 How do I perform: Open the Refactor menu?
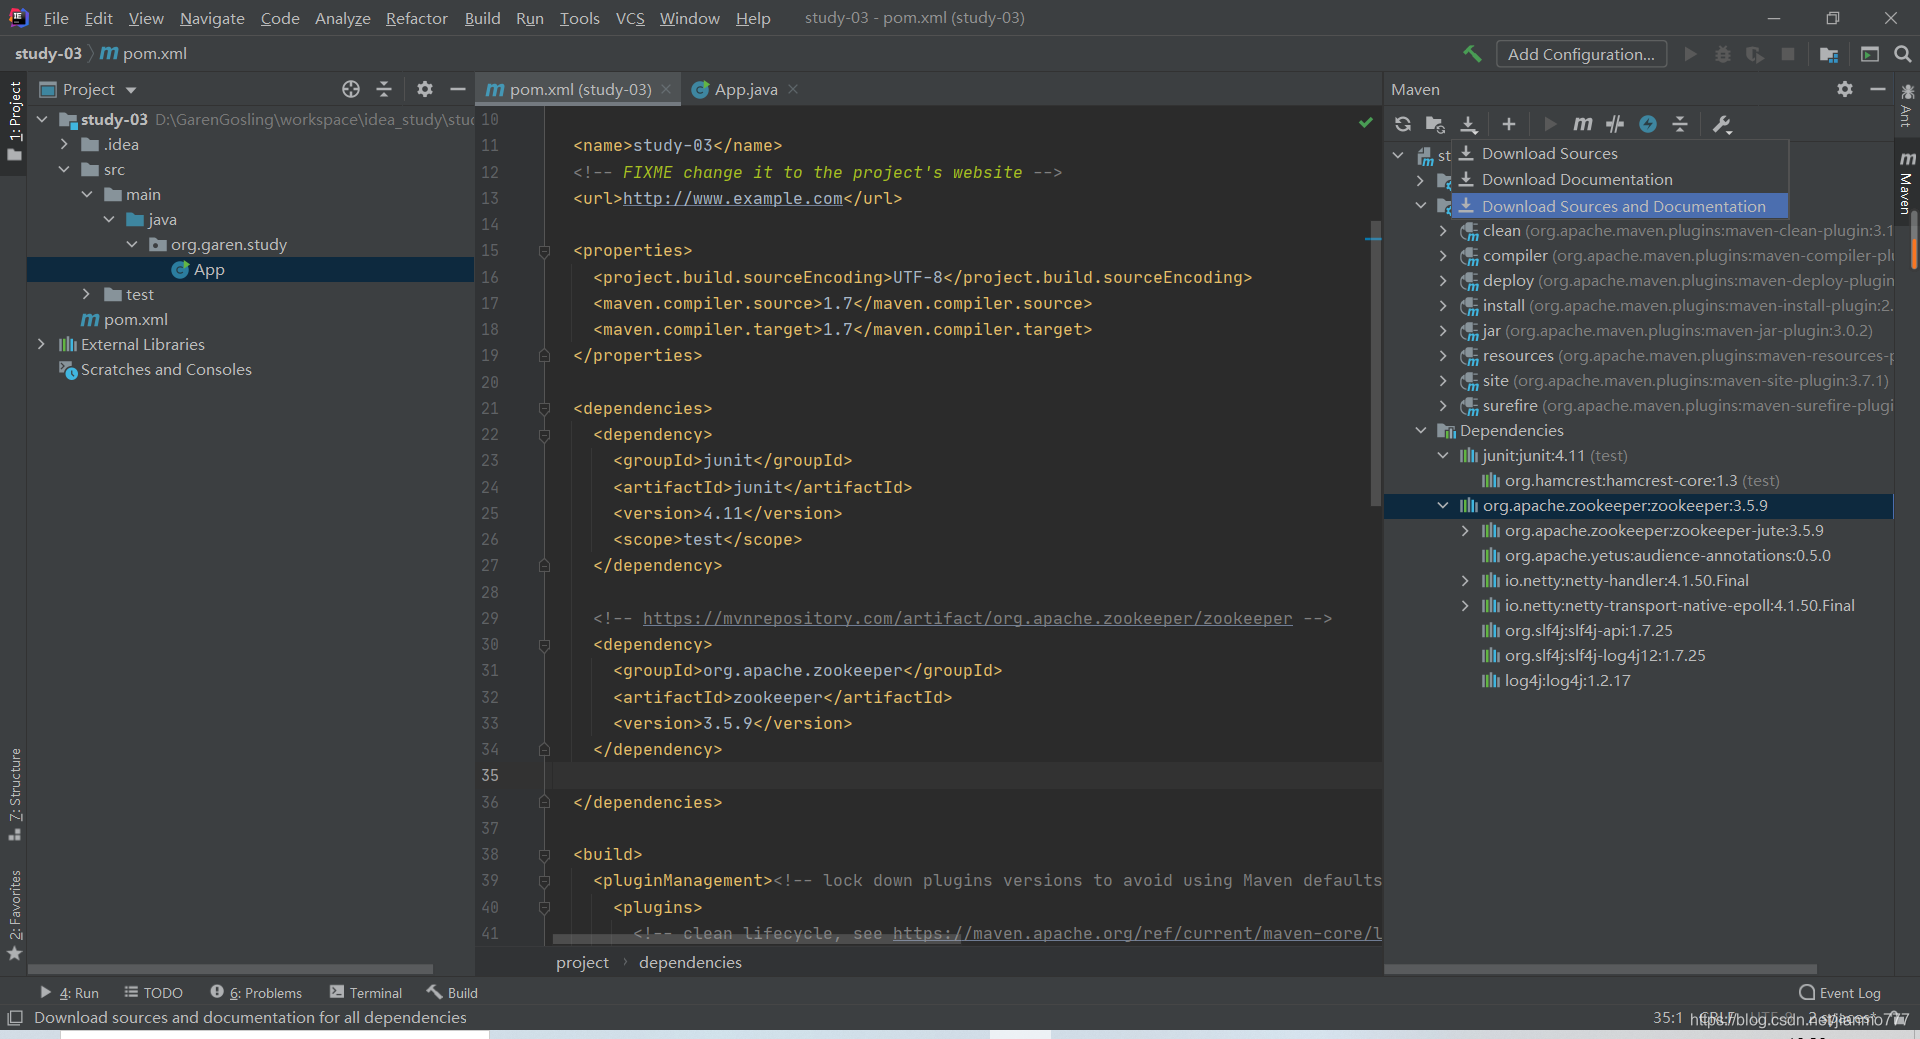(417, 18)
